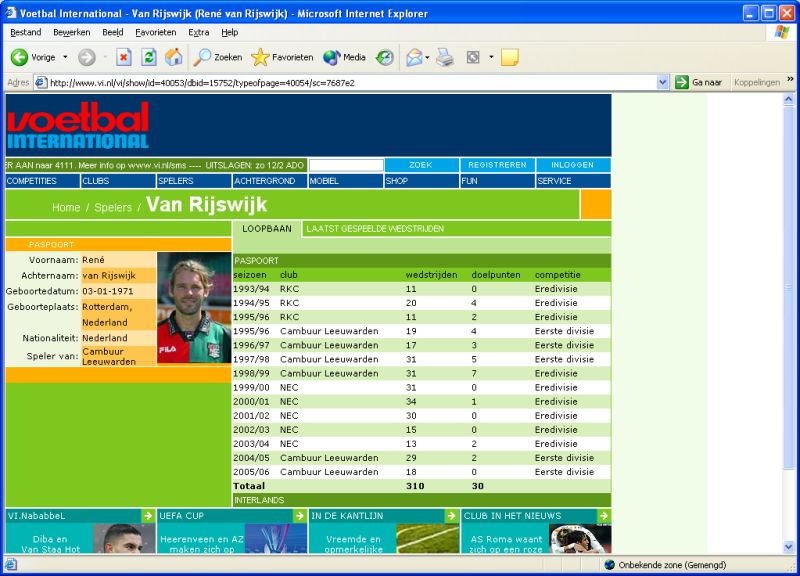This screenshot has height=576, width=800.
Task: Click the ZOEK button
Action: pyautogui.click(x=421, y=165)
